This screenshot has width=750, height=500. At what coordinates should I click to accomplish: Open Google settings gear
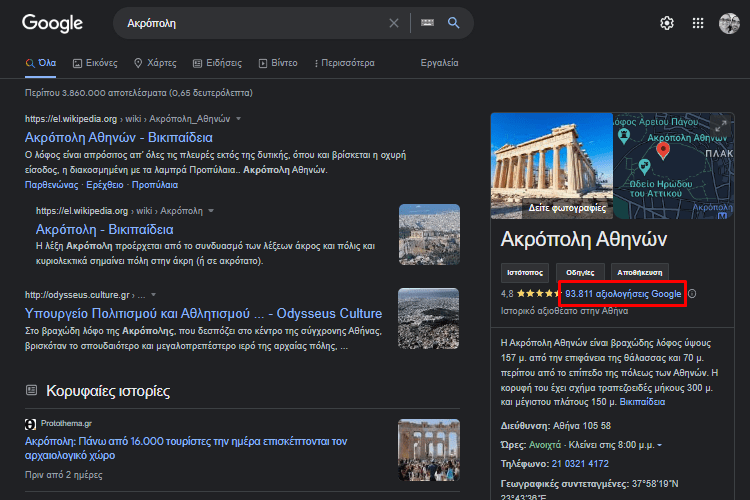(667, 23)
